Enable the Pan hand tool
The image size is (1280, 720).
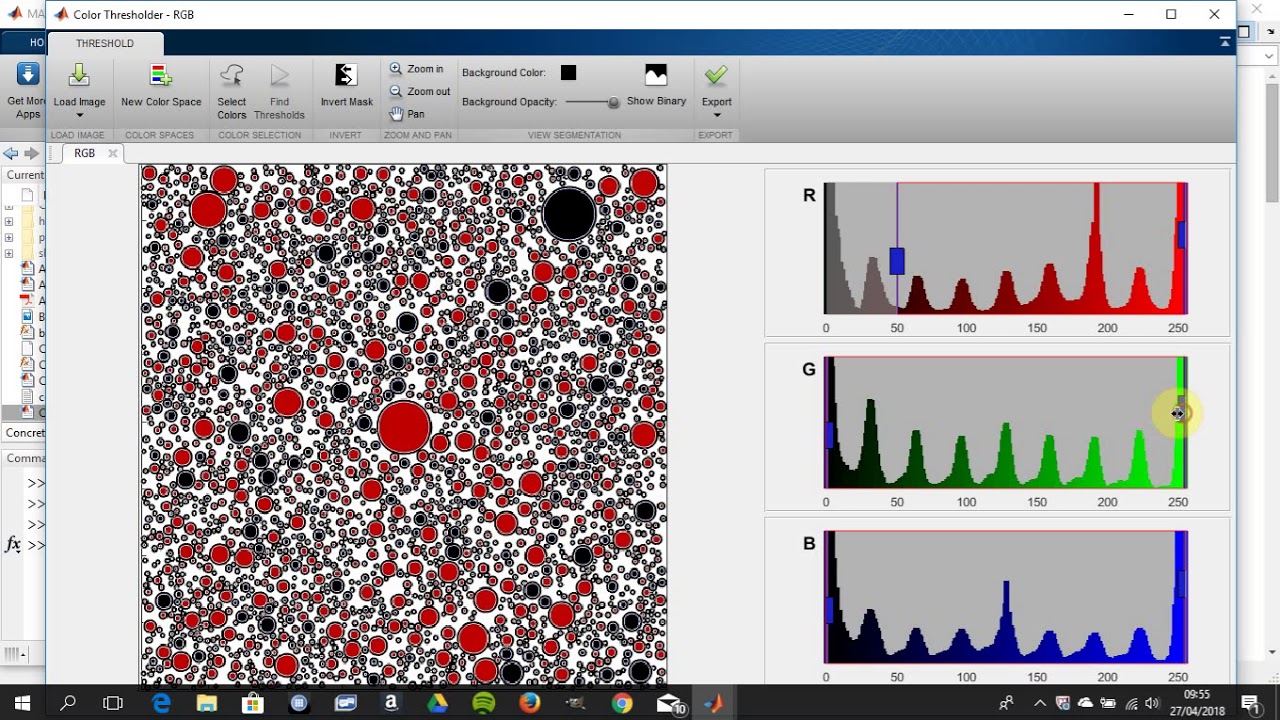tap(407, 114)
